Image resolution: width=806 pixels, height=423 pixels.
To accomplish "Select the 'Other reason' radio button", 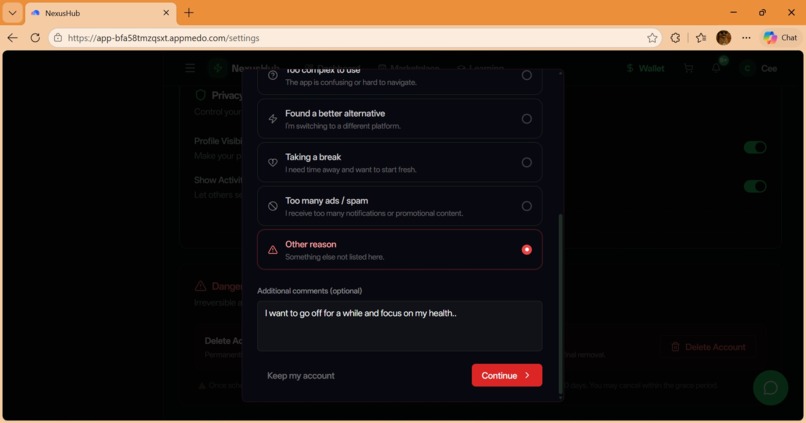I will pyautogui.click(x=526, y=250).
